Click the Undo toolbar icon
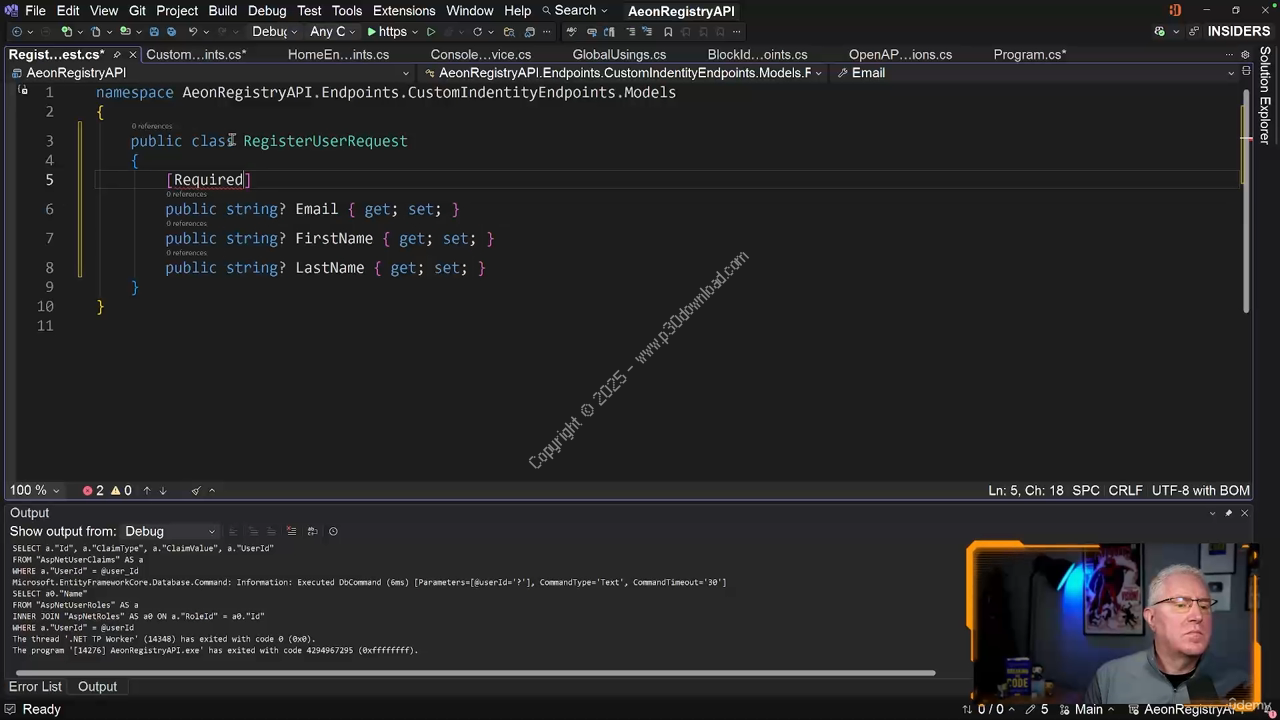 click(x=193, y=32)
